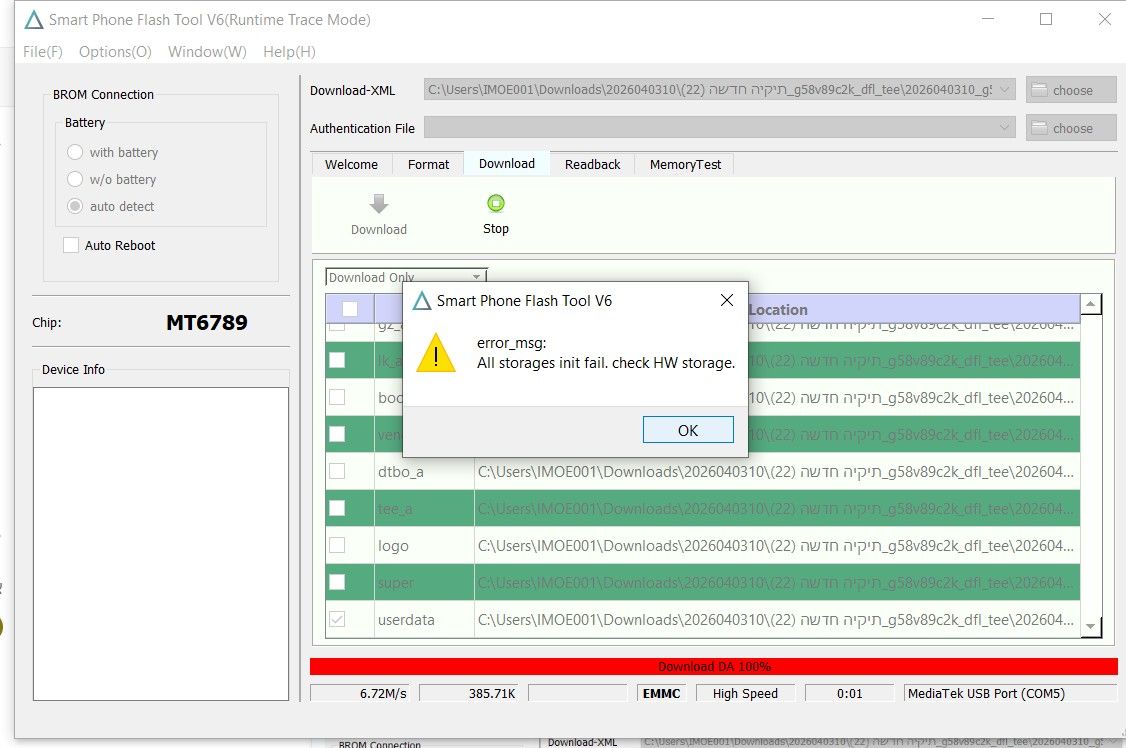Switch to the Format tab
The height and width of the screenshot is (748, 1126).
tap(428, 164)
